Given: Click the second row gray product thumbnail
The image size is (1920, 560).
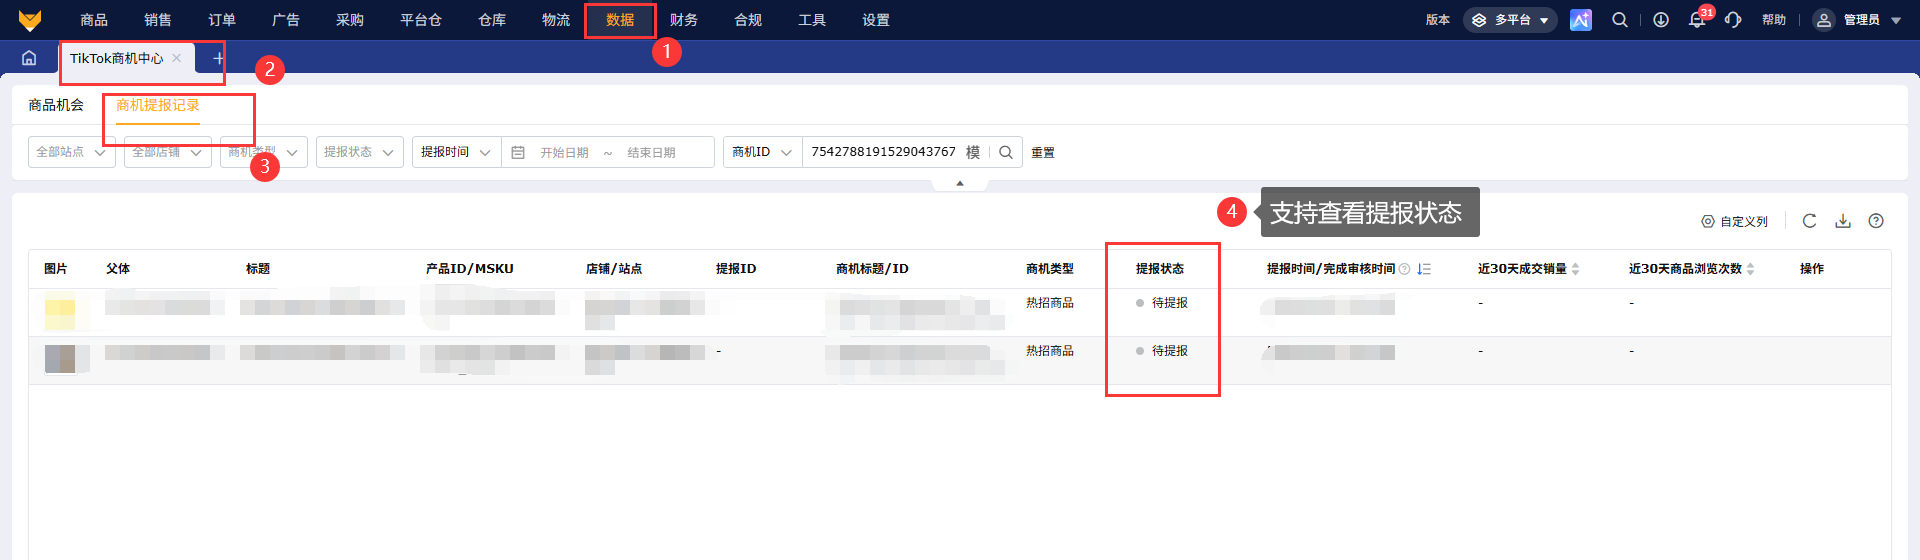Looking at the screenshot, I should (60, 358).
